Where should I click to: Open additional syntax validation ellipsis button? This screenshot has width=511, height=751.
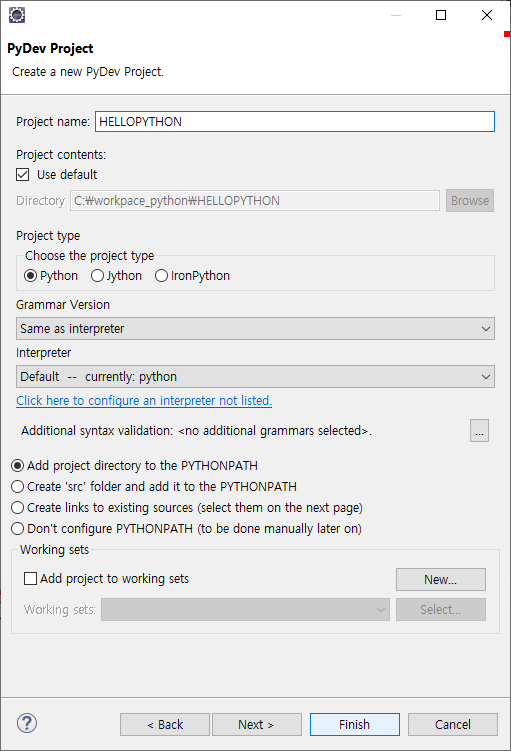(479, 431)
